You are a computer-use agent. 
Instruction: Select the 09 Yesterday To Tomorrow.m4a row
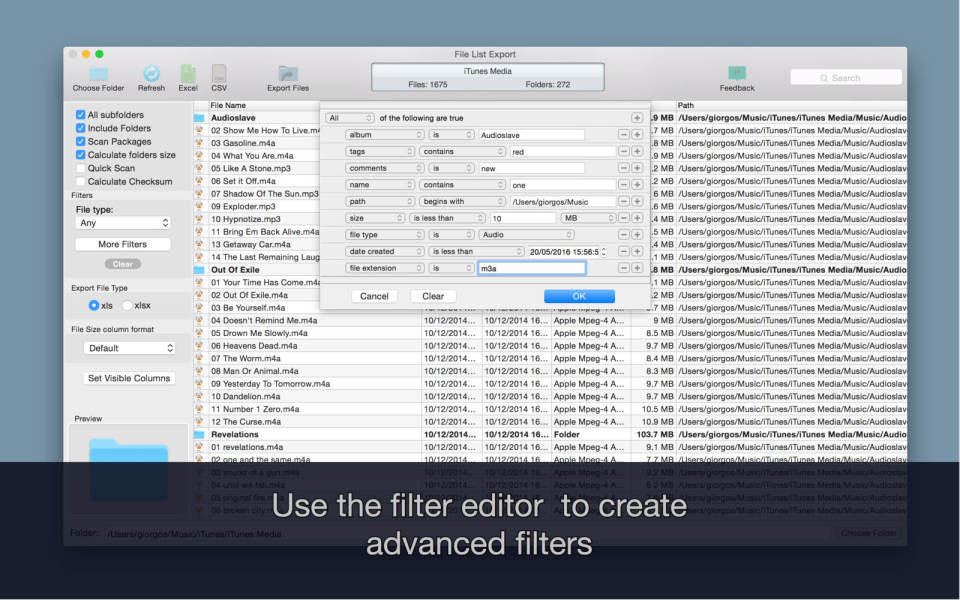tap(550, 384)
